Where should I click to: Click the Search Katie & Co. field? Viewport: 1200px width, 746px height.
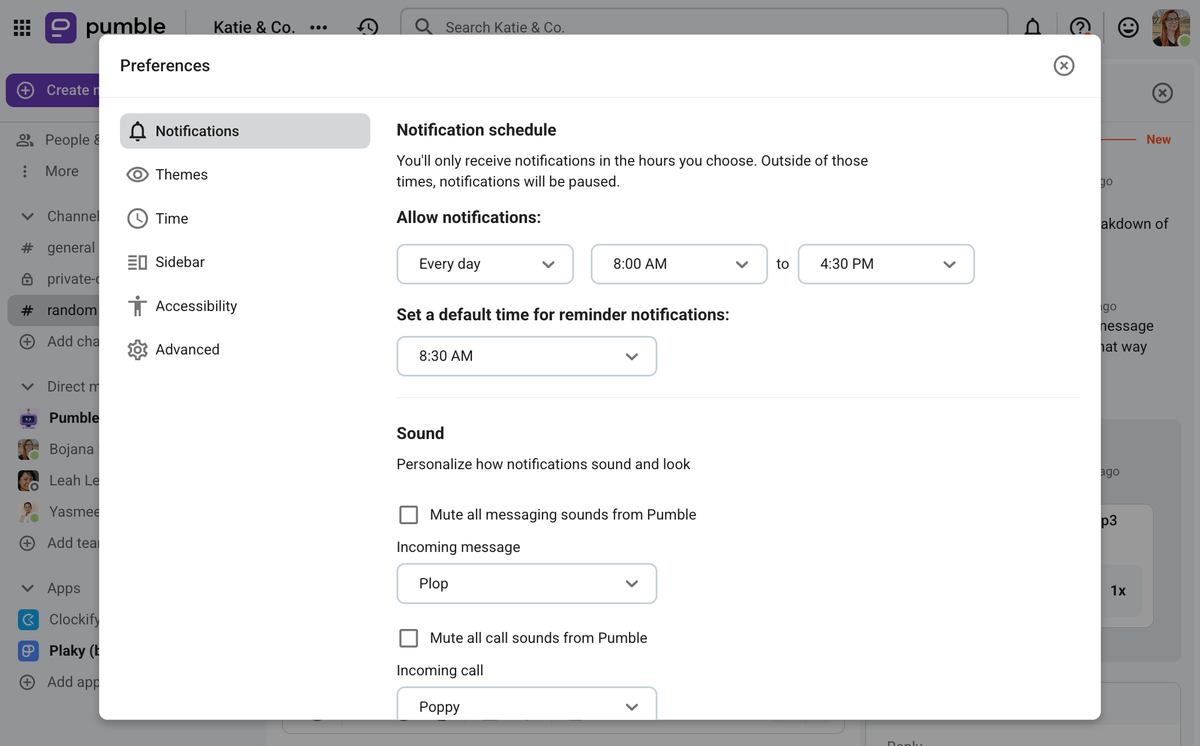click(704, 27)
